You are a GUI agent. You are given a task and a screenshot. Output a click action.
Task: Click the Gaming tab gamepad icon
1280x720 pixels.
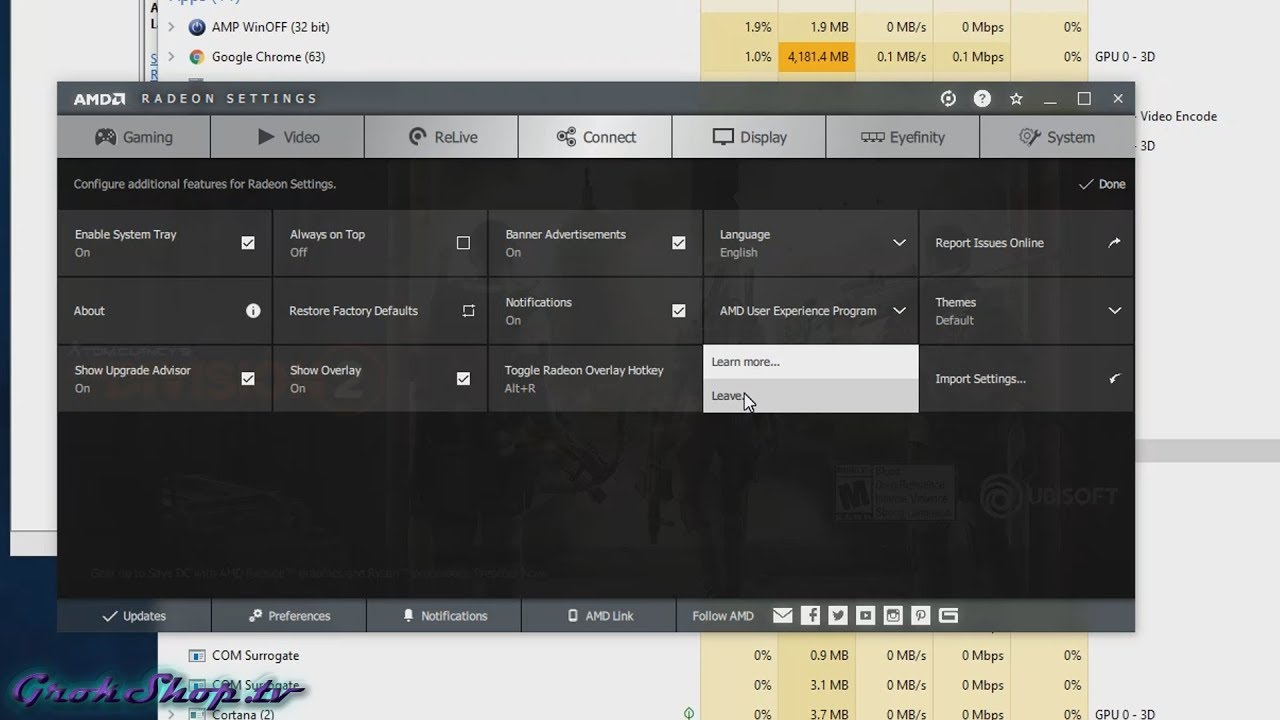[105, 137]
